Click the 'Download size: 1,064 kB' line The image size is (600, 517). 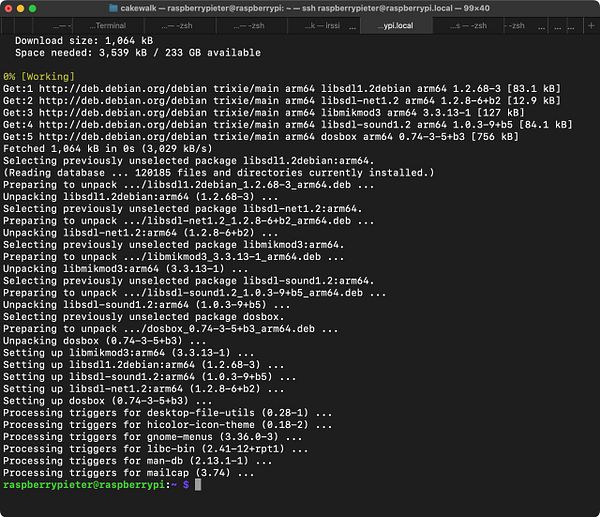click(84, 41)
